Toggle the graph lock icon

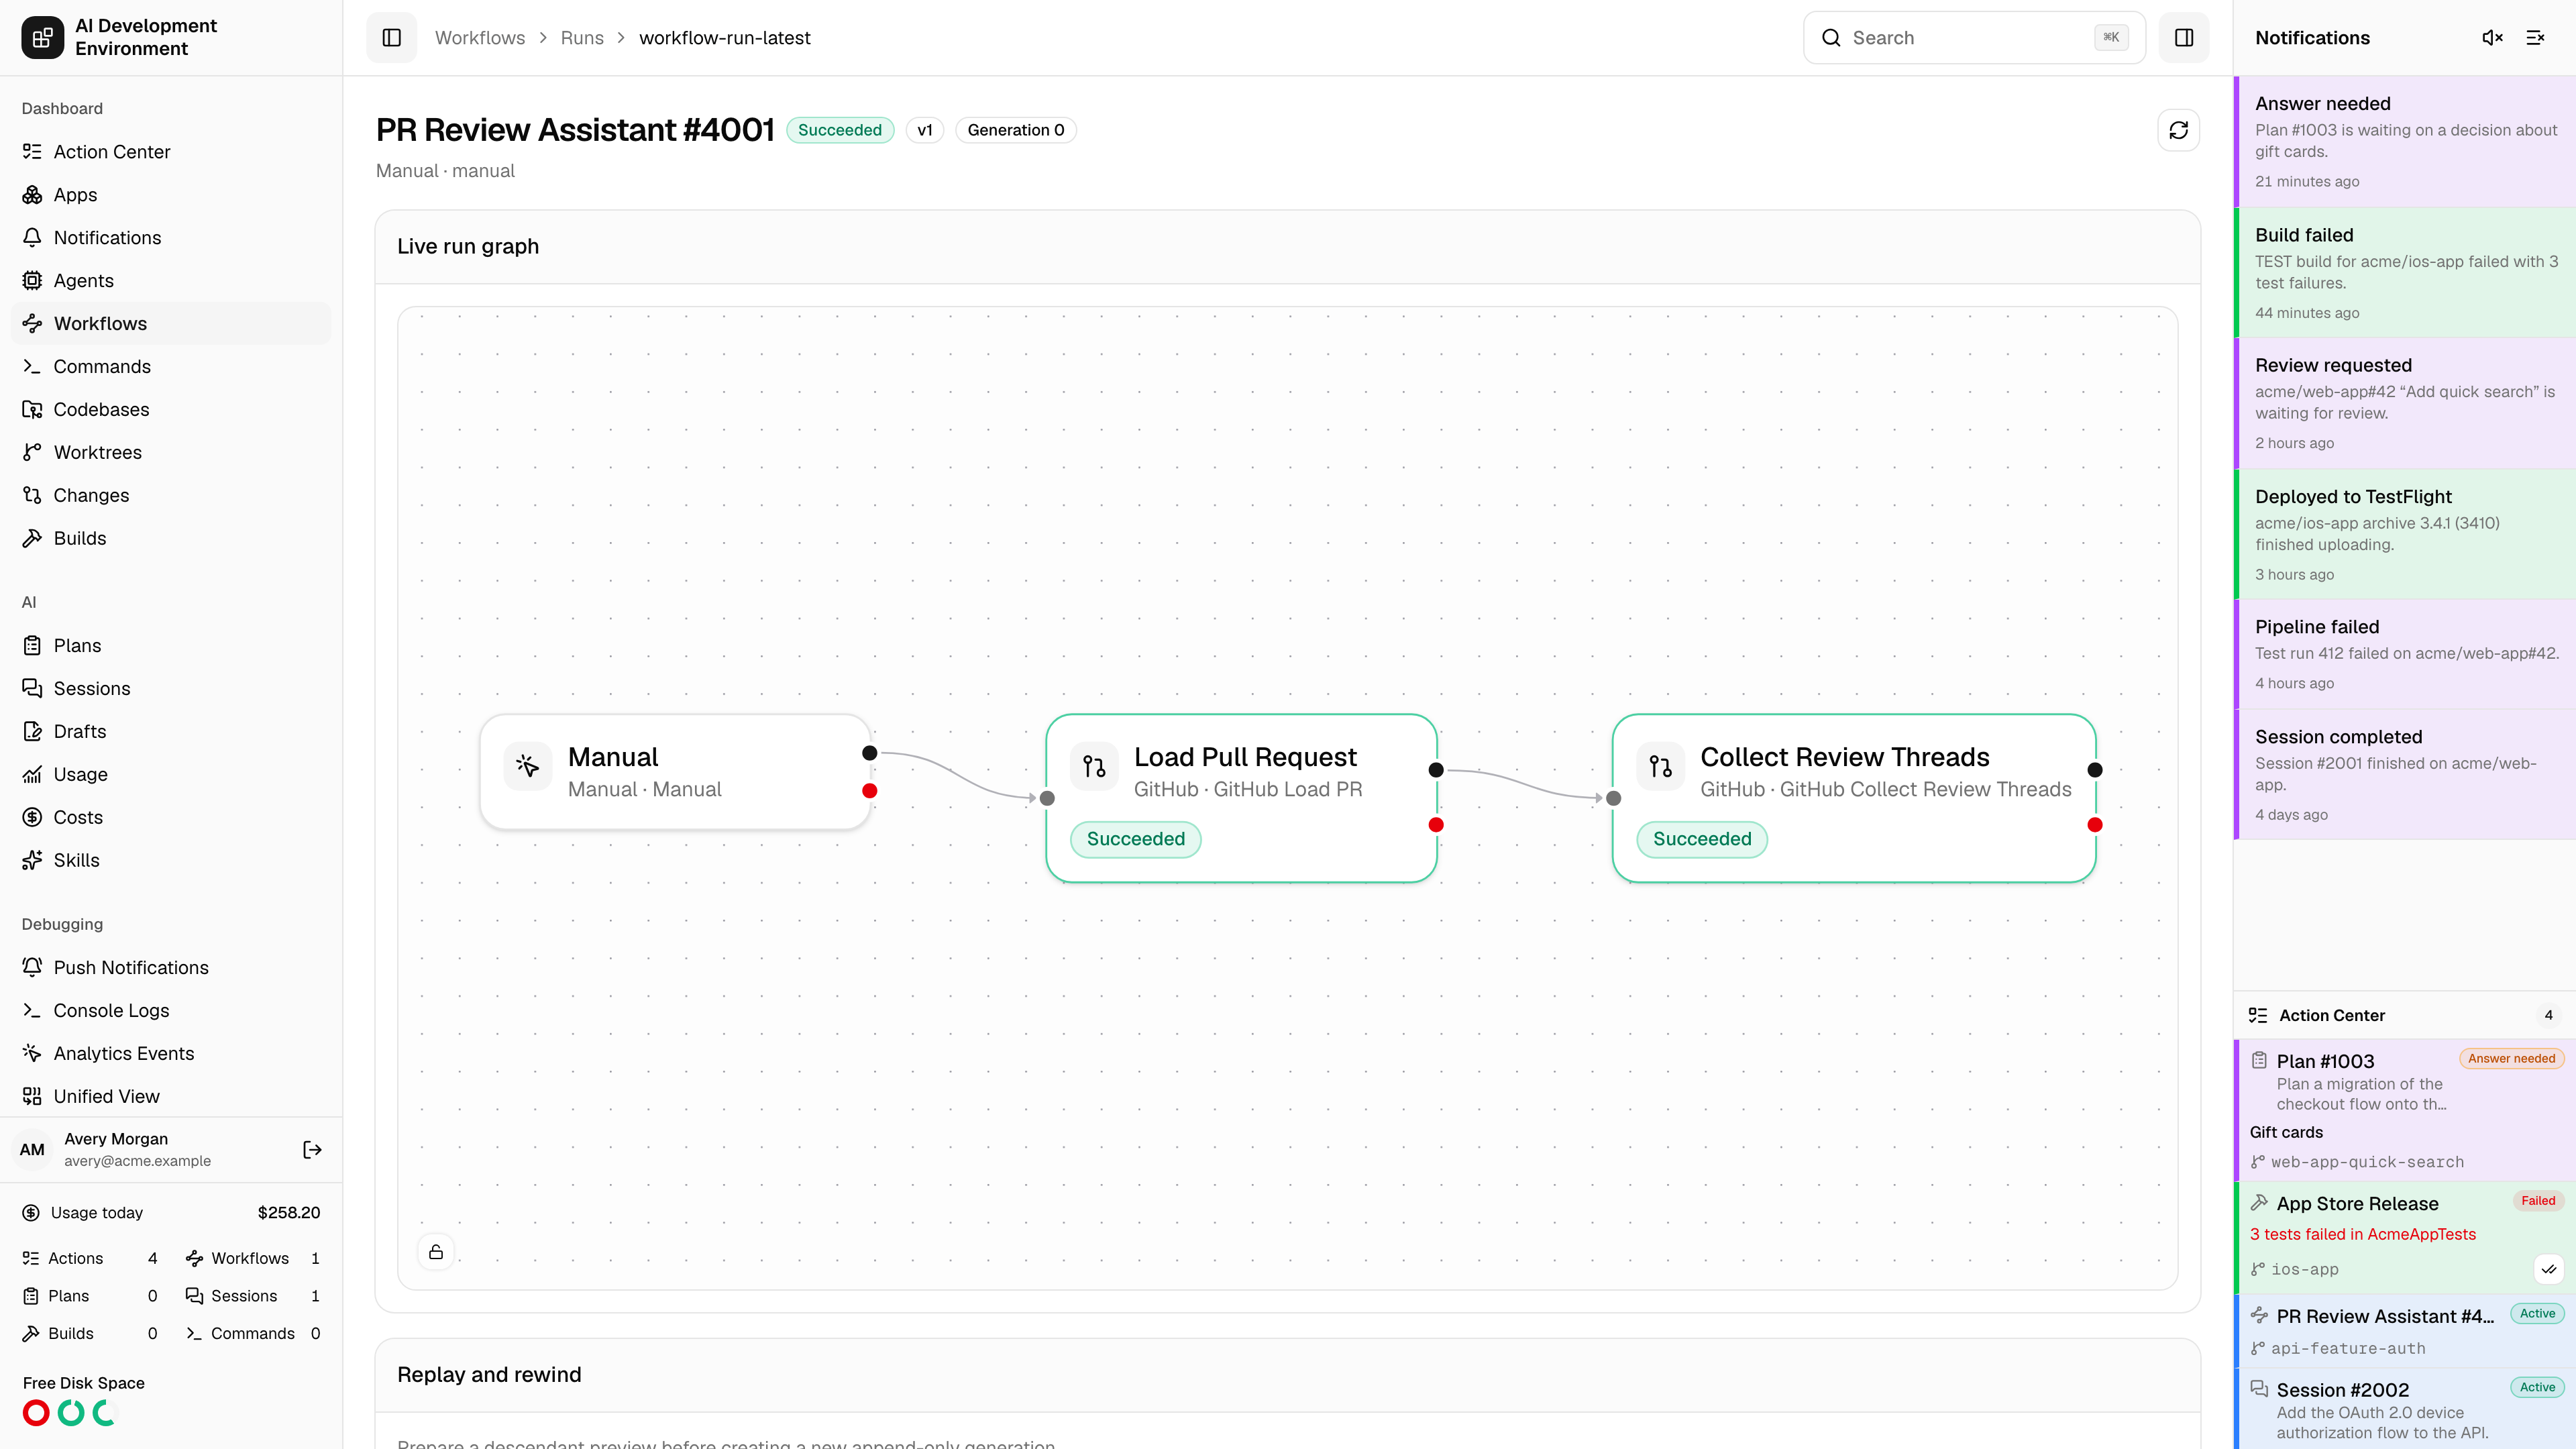point(436,1252)
